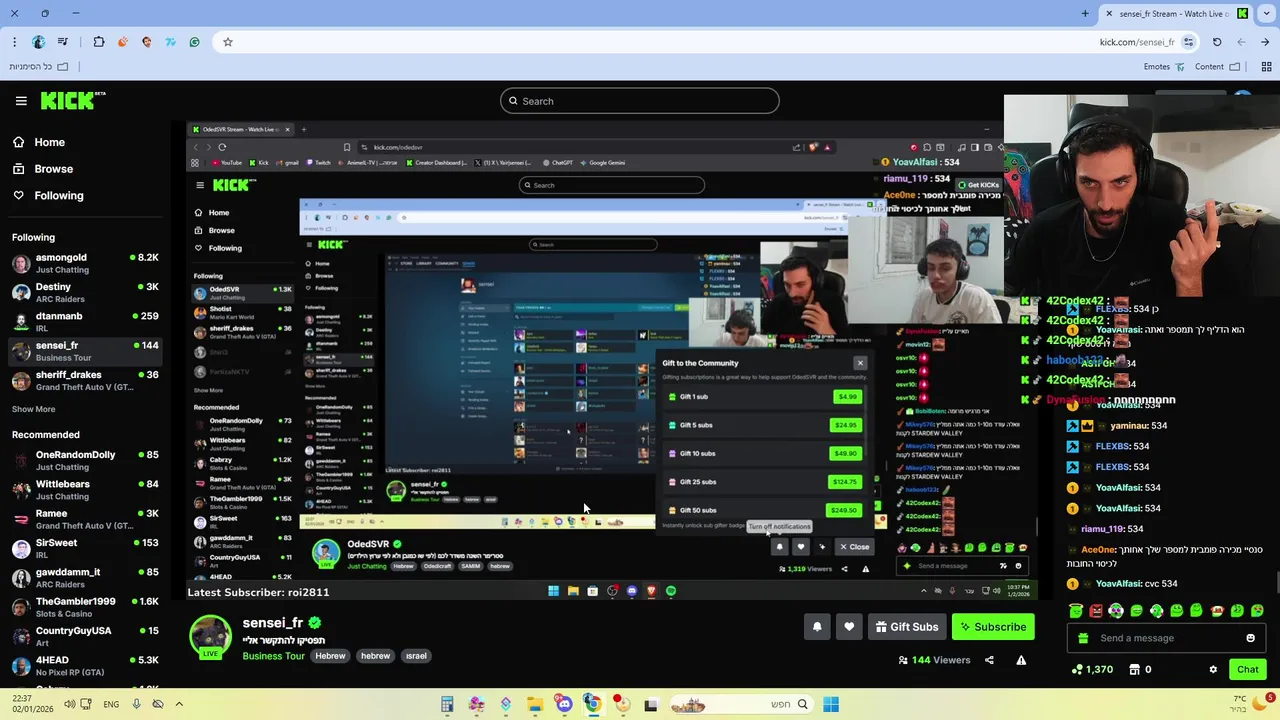Insert the first green halo emote
The image size is (1280, 720).
[1076, 611]
